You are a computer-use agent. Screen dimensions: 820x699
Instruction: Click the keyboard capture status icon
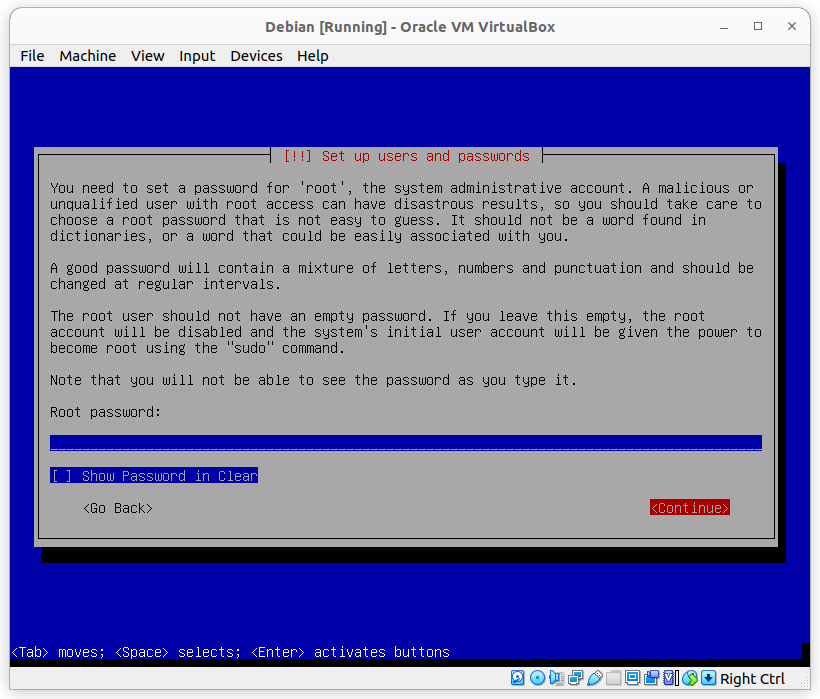click(708, 678)
